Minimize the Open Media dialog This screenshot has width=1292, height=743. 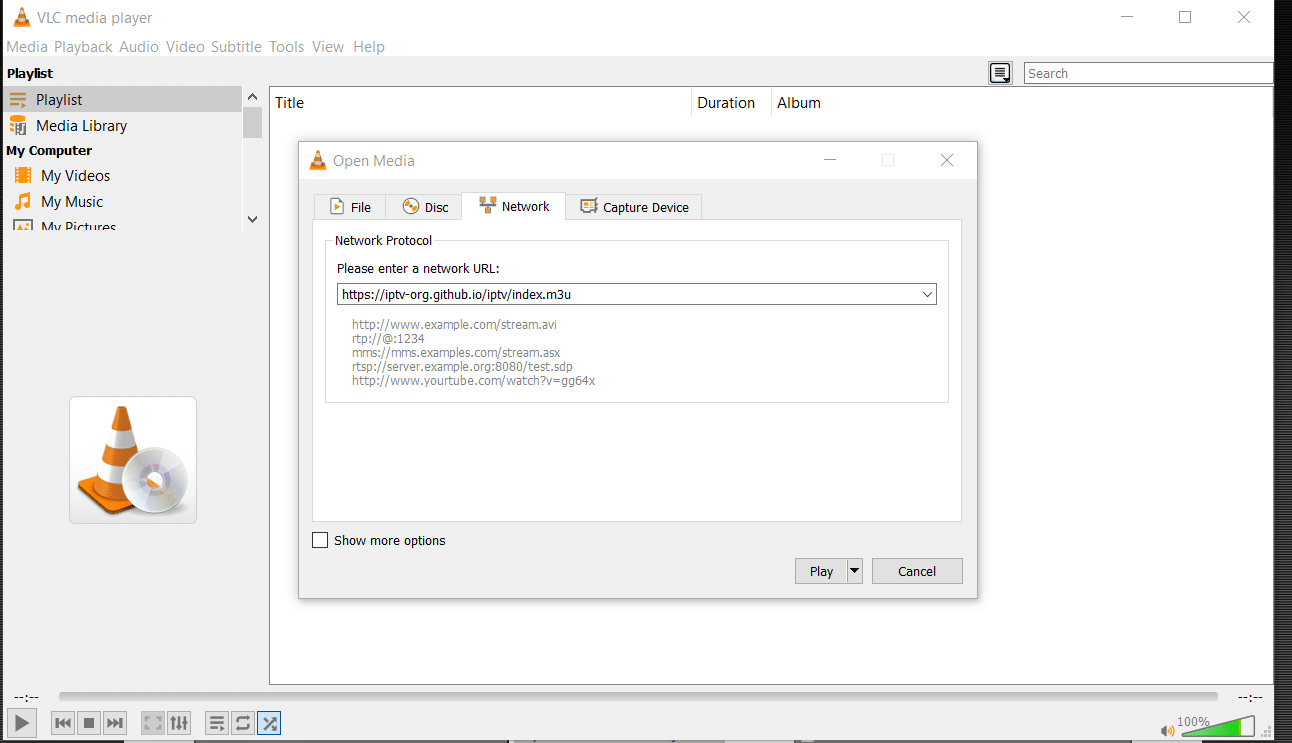(x=829, y=160)
